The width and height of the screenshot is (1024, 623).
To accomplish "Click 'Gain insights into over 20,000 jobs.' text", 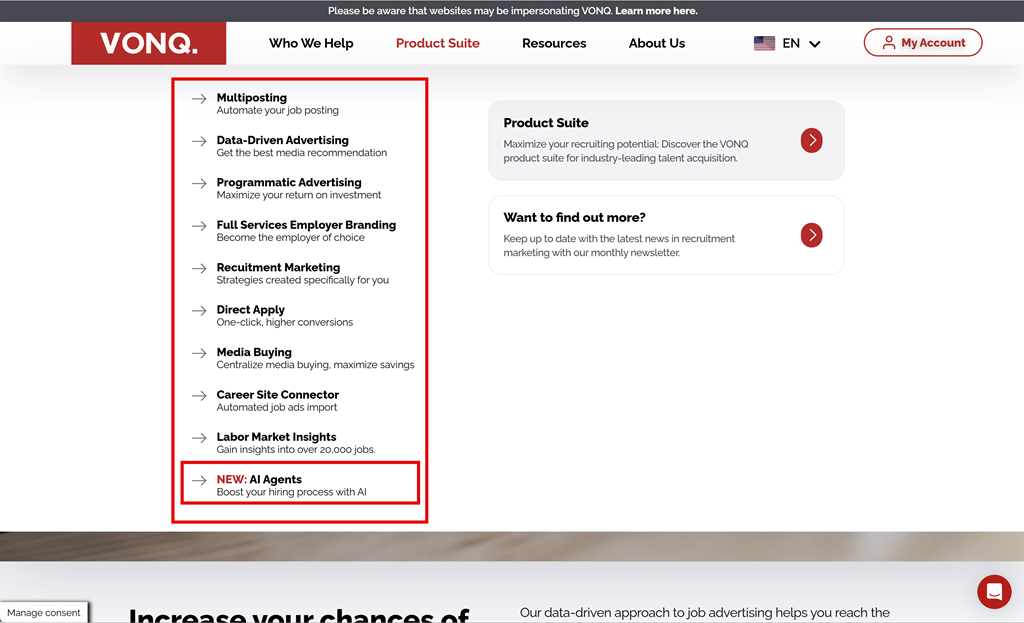I will (x=296, y=450).
